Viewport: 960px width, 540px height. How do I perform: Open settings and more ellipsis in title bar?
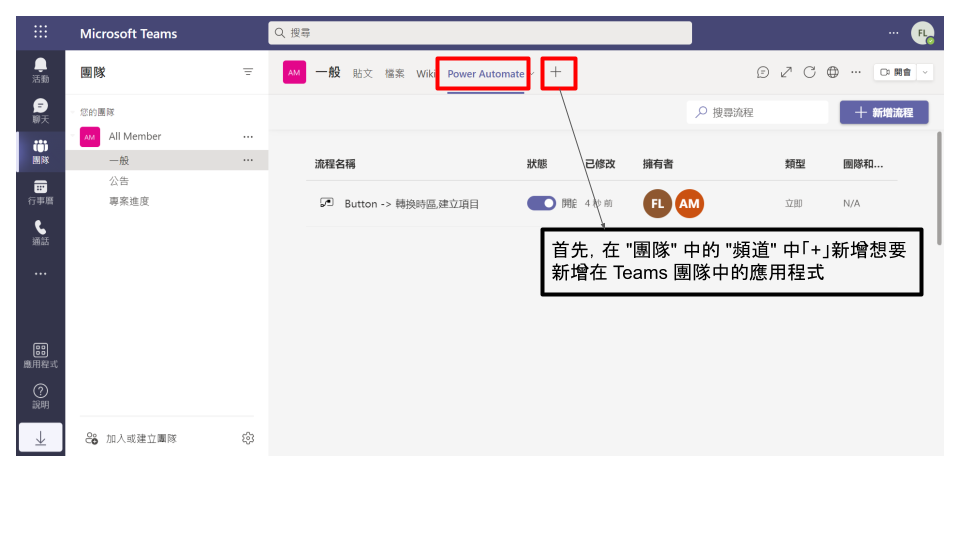894,33
